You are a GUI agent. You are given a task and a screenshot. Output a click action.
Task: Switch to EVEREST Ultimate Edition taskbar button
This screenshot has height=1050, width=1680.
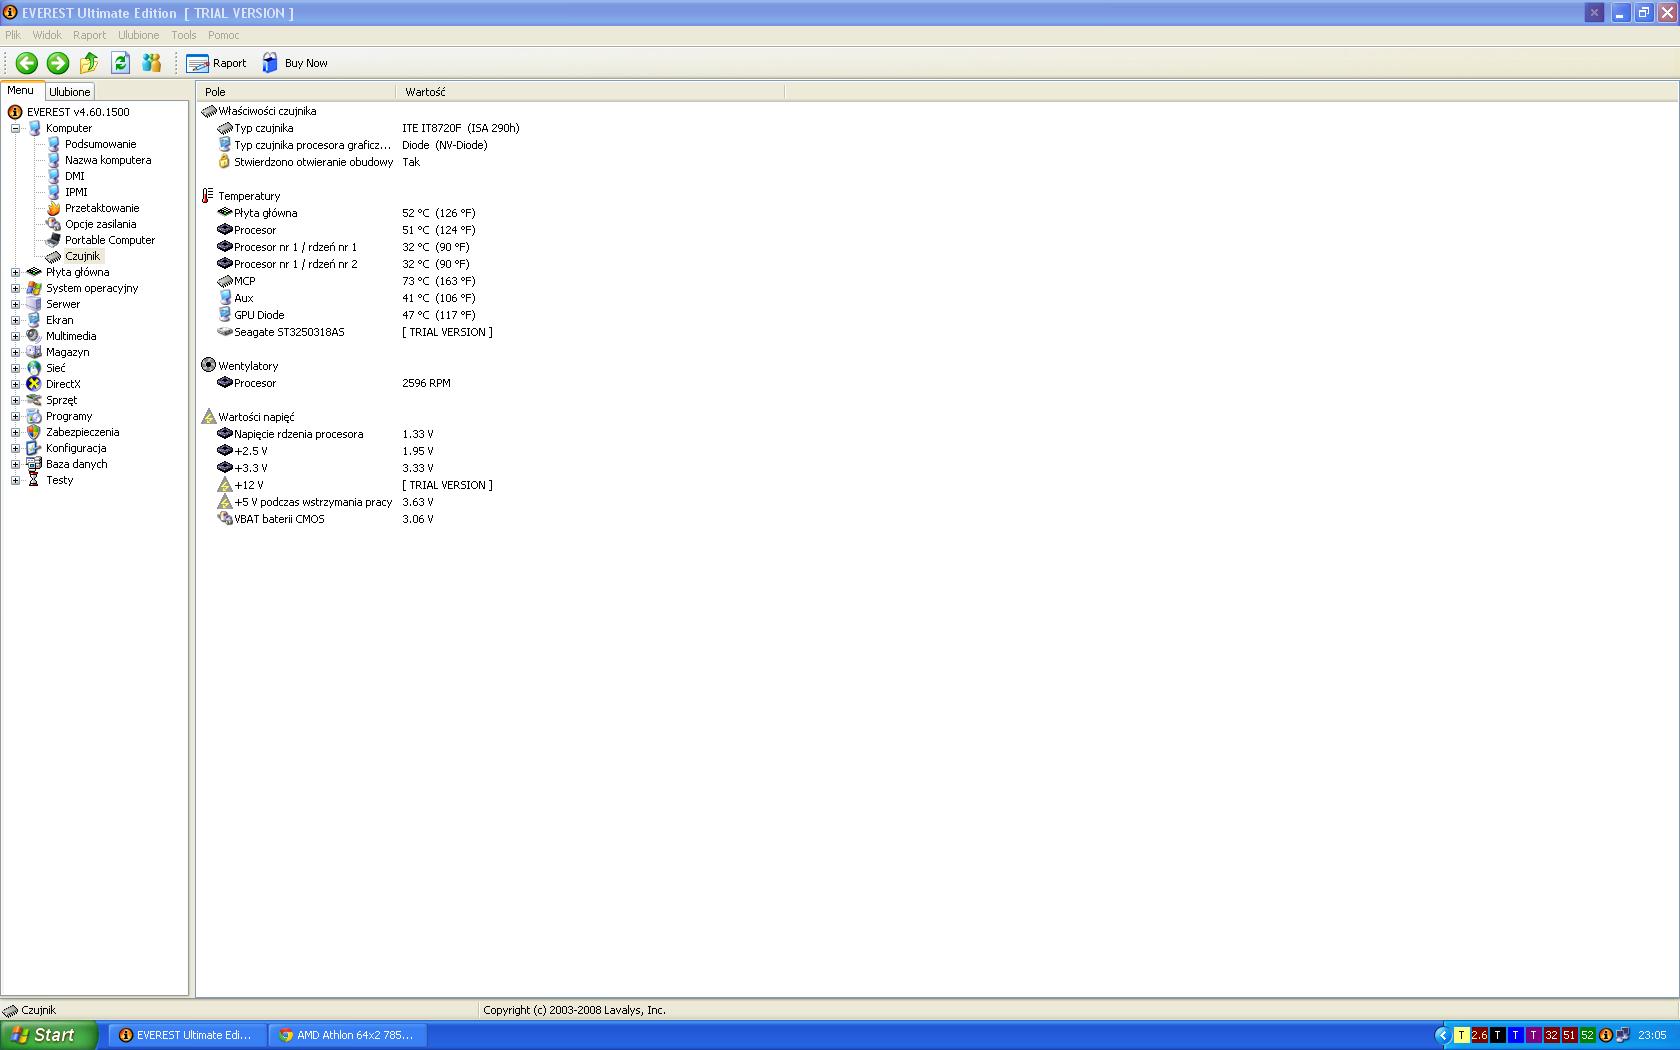click(x=186, y=1035)
